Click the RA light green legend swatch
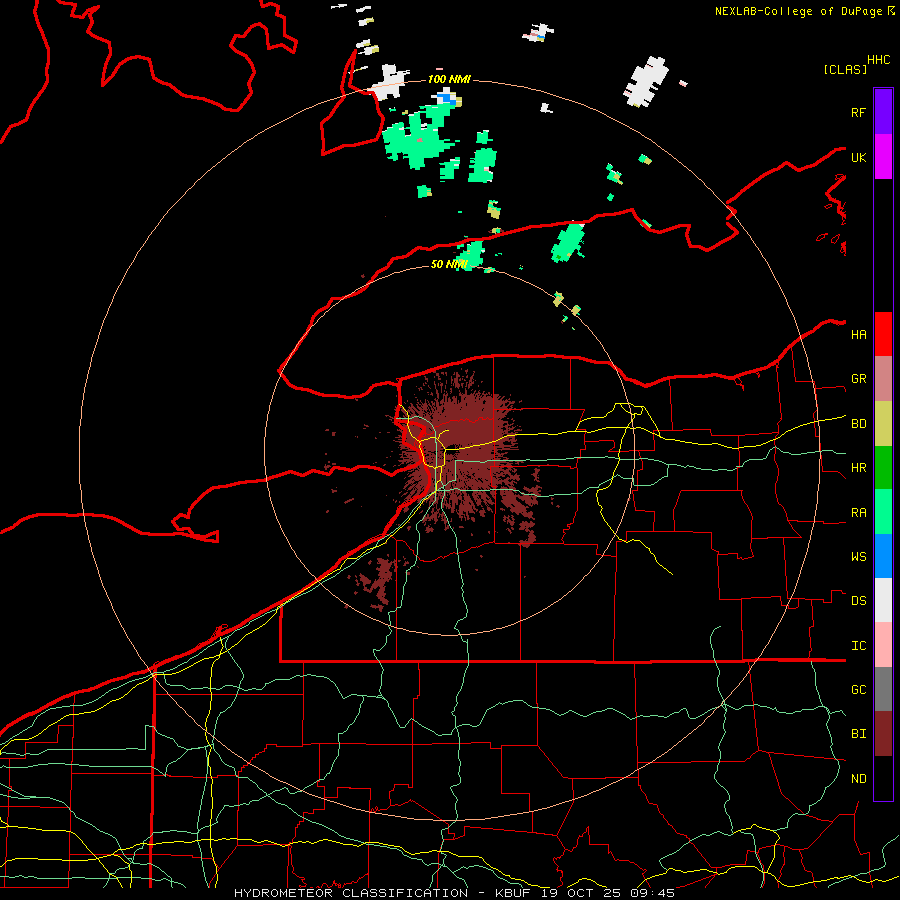 coord(883,512)
